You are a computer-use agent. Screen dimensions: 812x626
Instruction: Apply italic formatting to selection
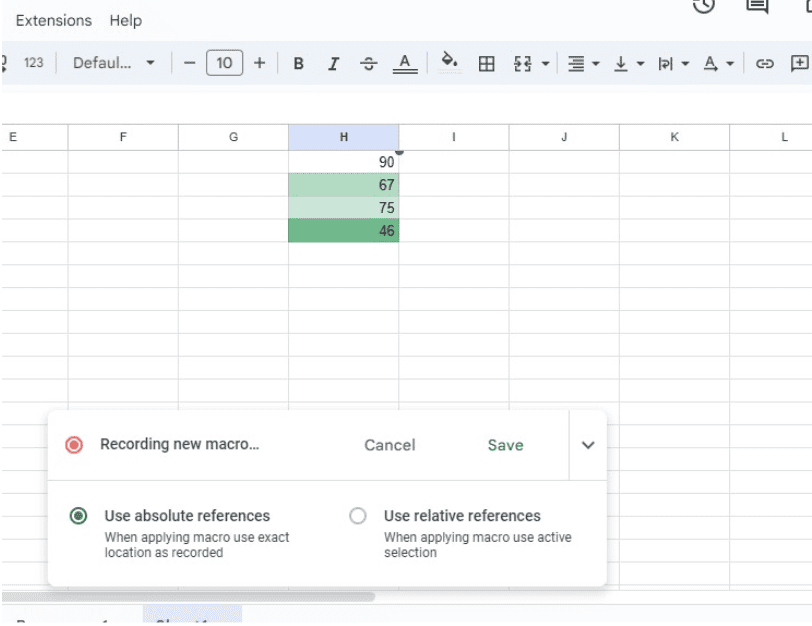pos(333,63)
